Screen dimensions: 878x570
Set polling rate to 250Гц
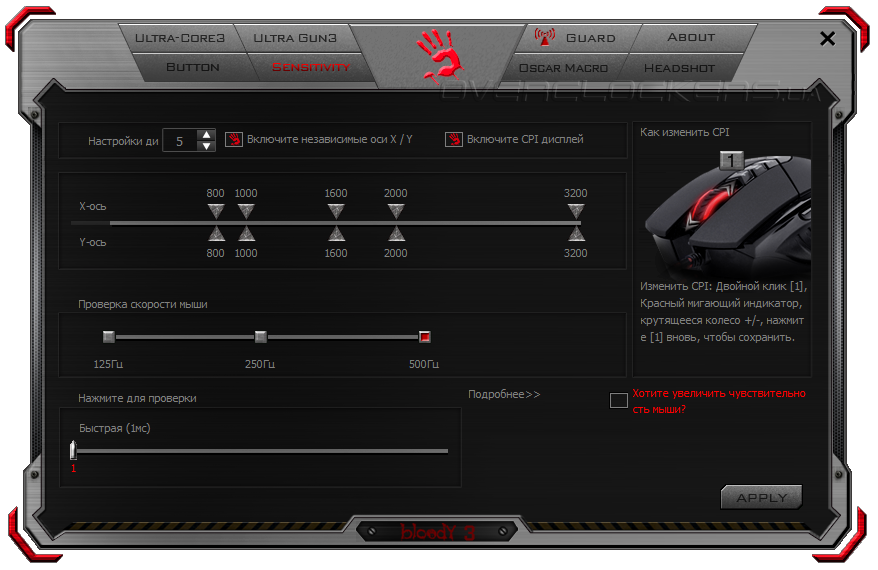click(260, 337)
